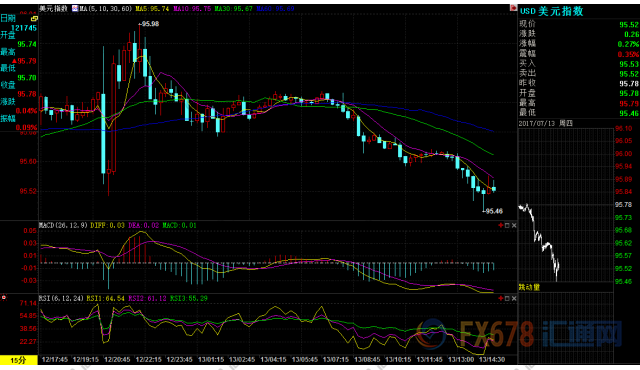Open the MACD(26,12,9) indicator label
Image resolution: width=640 pixels, height=370 pixels.
click(63, 225)
